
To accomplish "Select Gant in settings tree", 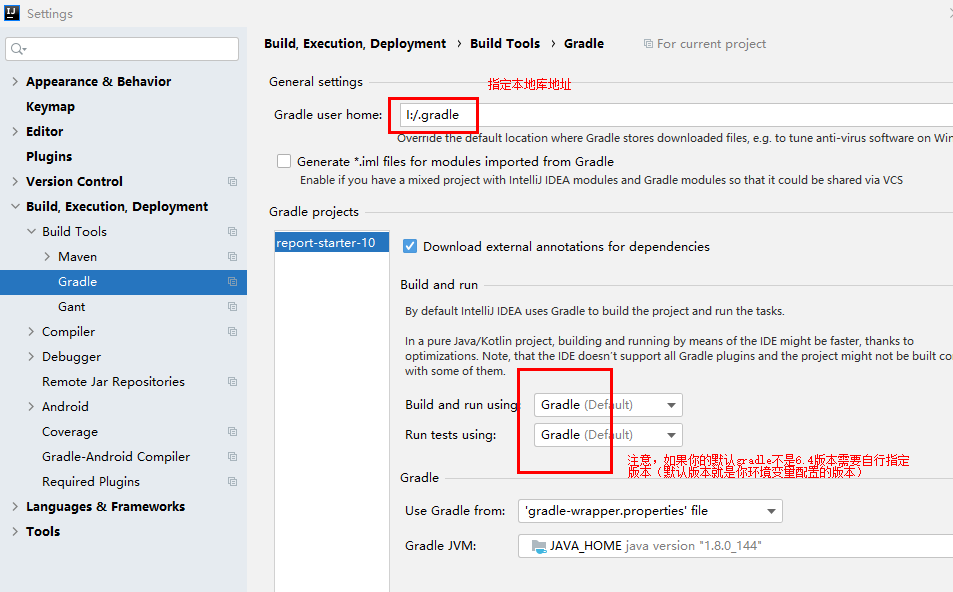I will point(72,306).
